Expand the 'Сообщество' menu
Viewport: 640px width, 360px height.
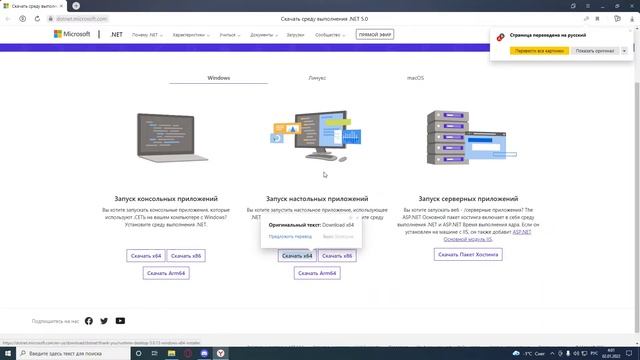point(330,35)
